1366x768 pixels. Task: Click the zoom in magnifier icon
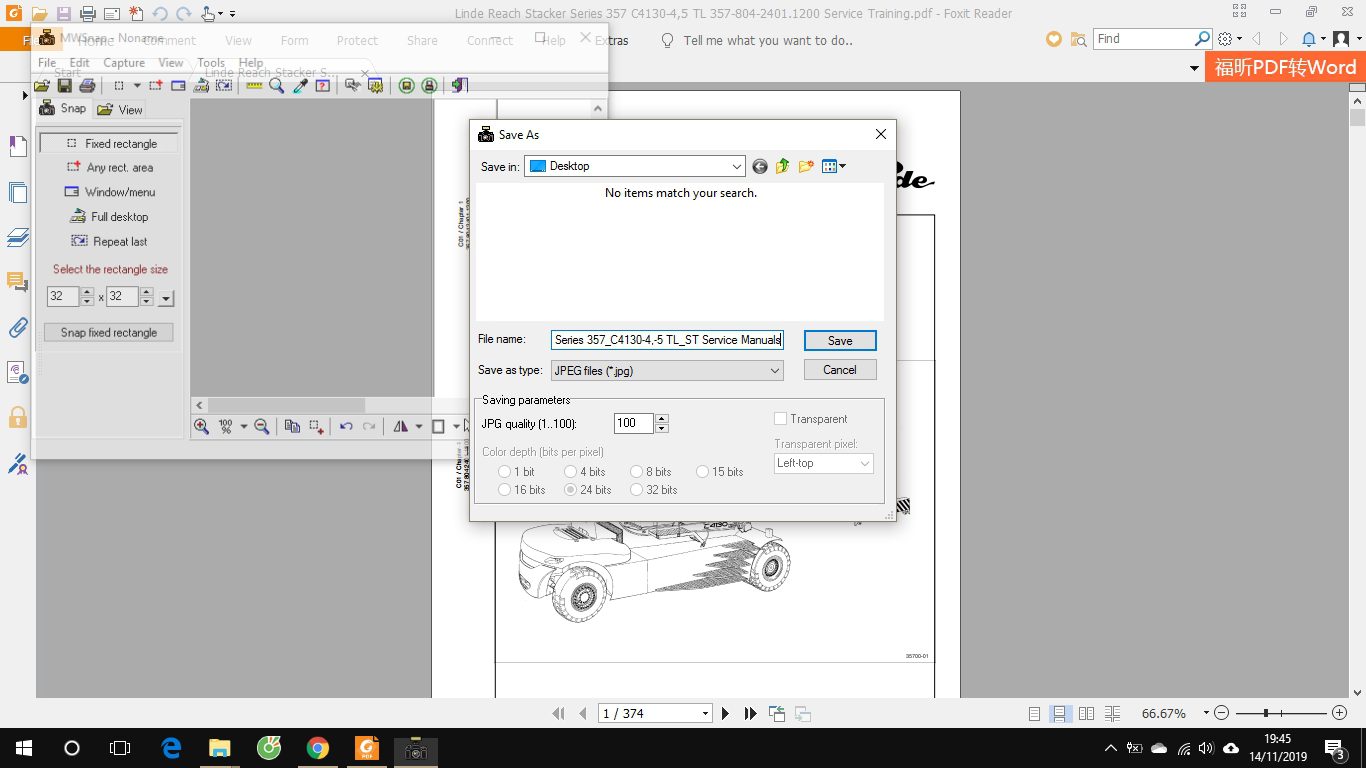[x=201, y=426]
